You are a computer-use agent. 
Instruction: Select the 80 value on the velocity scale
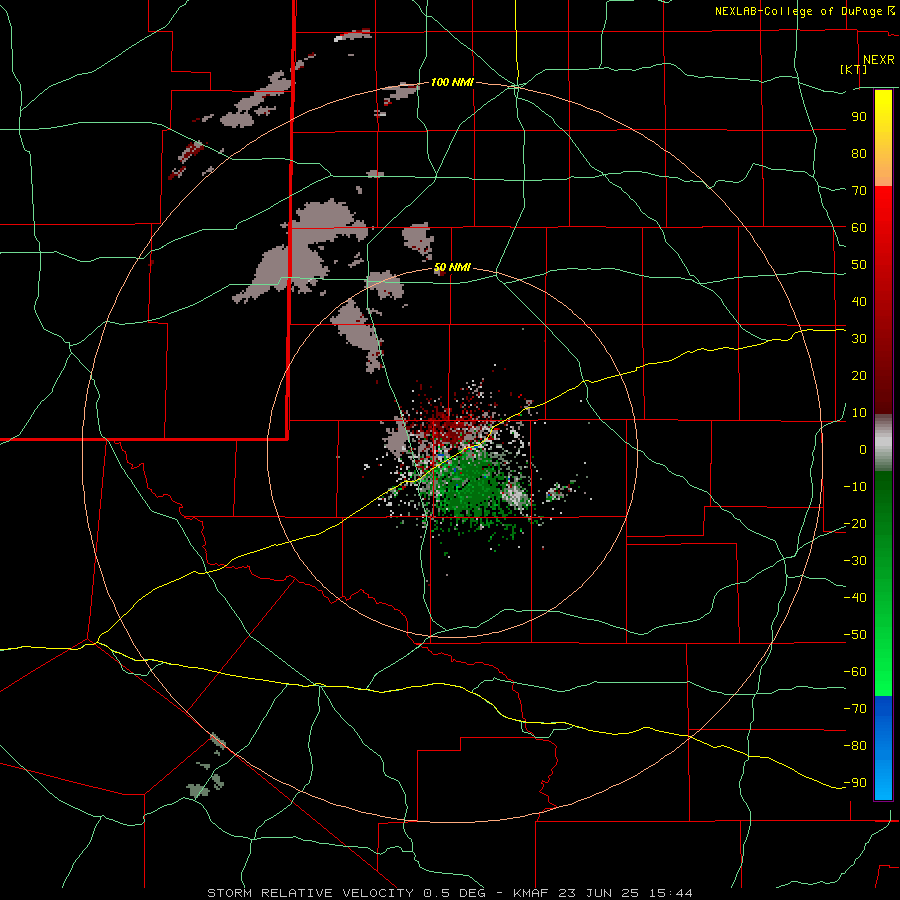pyautogui.click(x=859, y=153)
